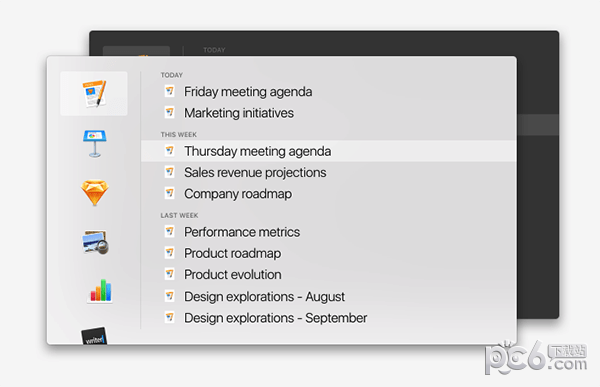Select the Preview app icon
This screenshot has height=387, width=600.
pos(95,242)
